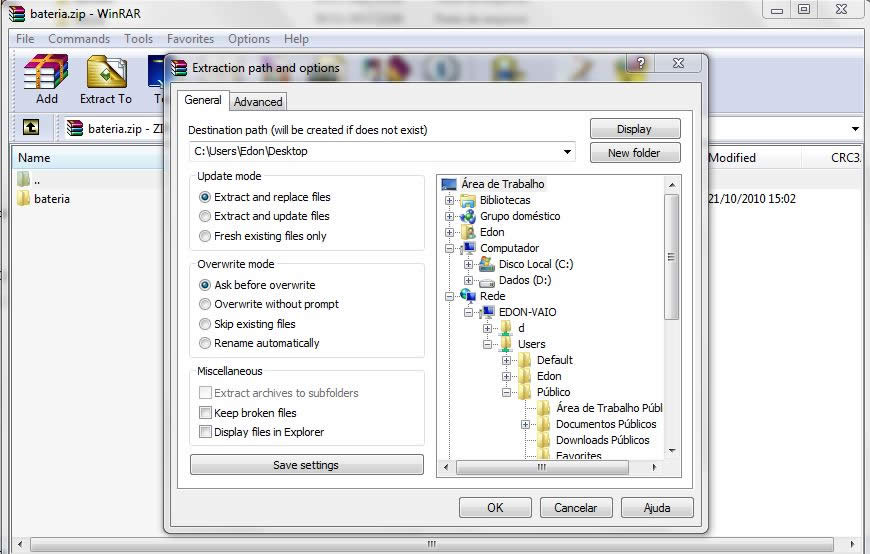Select Grupo doméstico homegroup icon
Image resolution: width=870 pixels, height=554 pixels.
[468, 216]
